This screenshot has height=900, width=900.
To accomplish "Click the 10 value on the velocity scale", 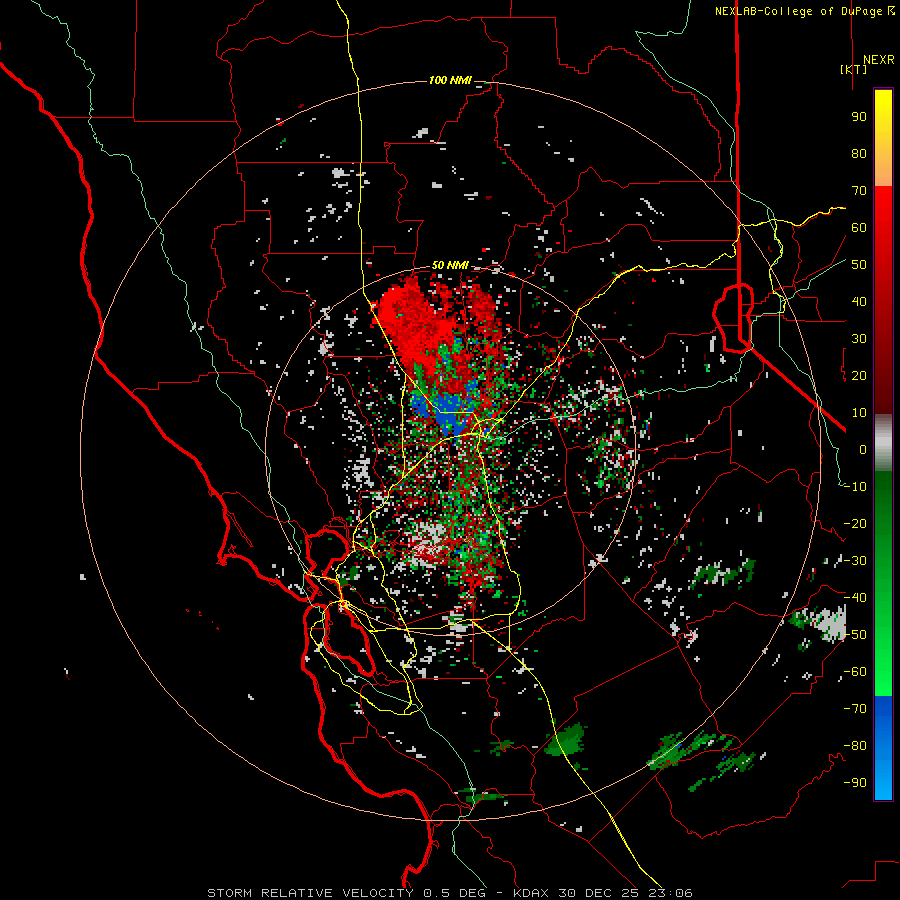I will tap(859, 413).
